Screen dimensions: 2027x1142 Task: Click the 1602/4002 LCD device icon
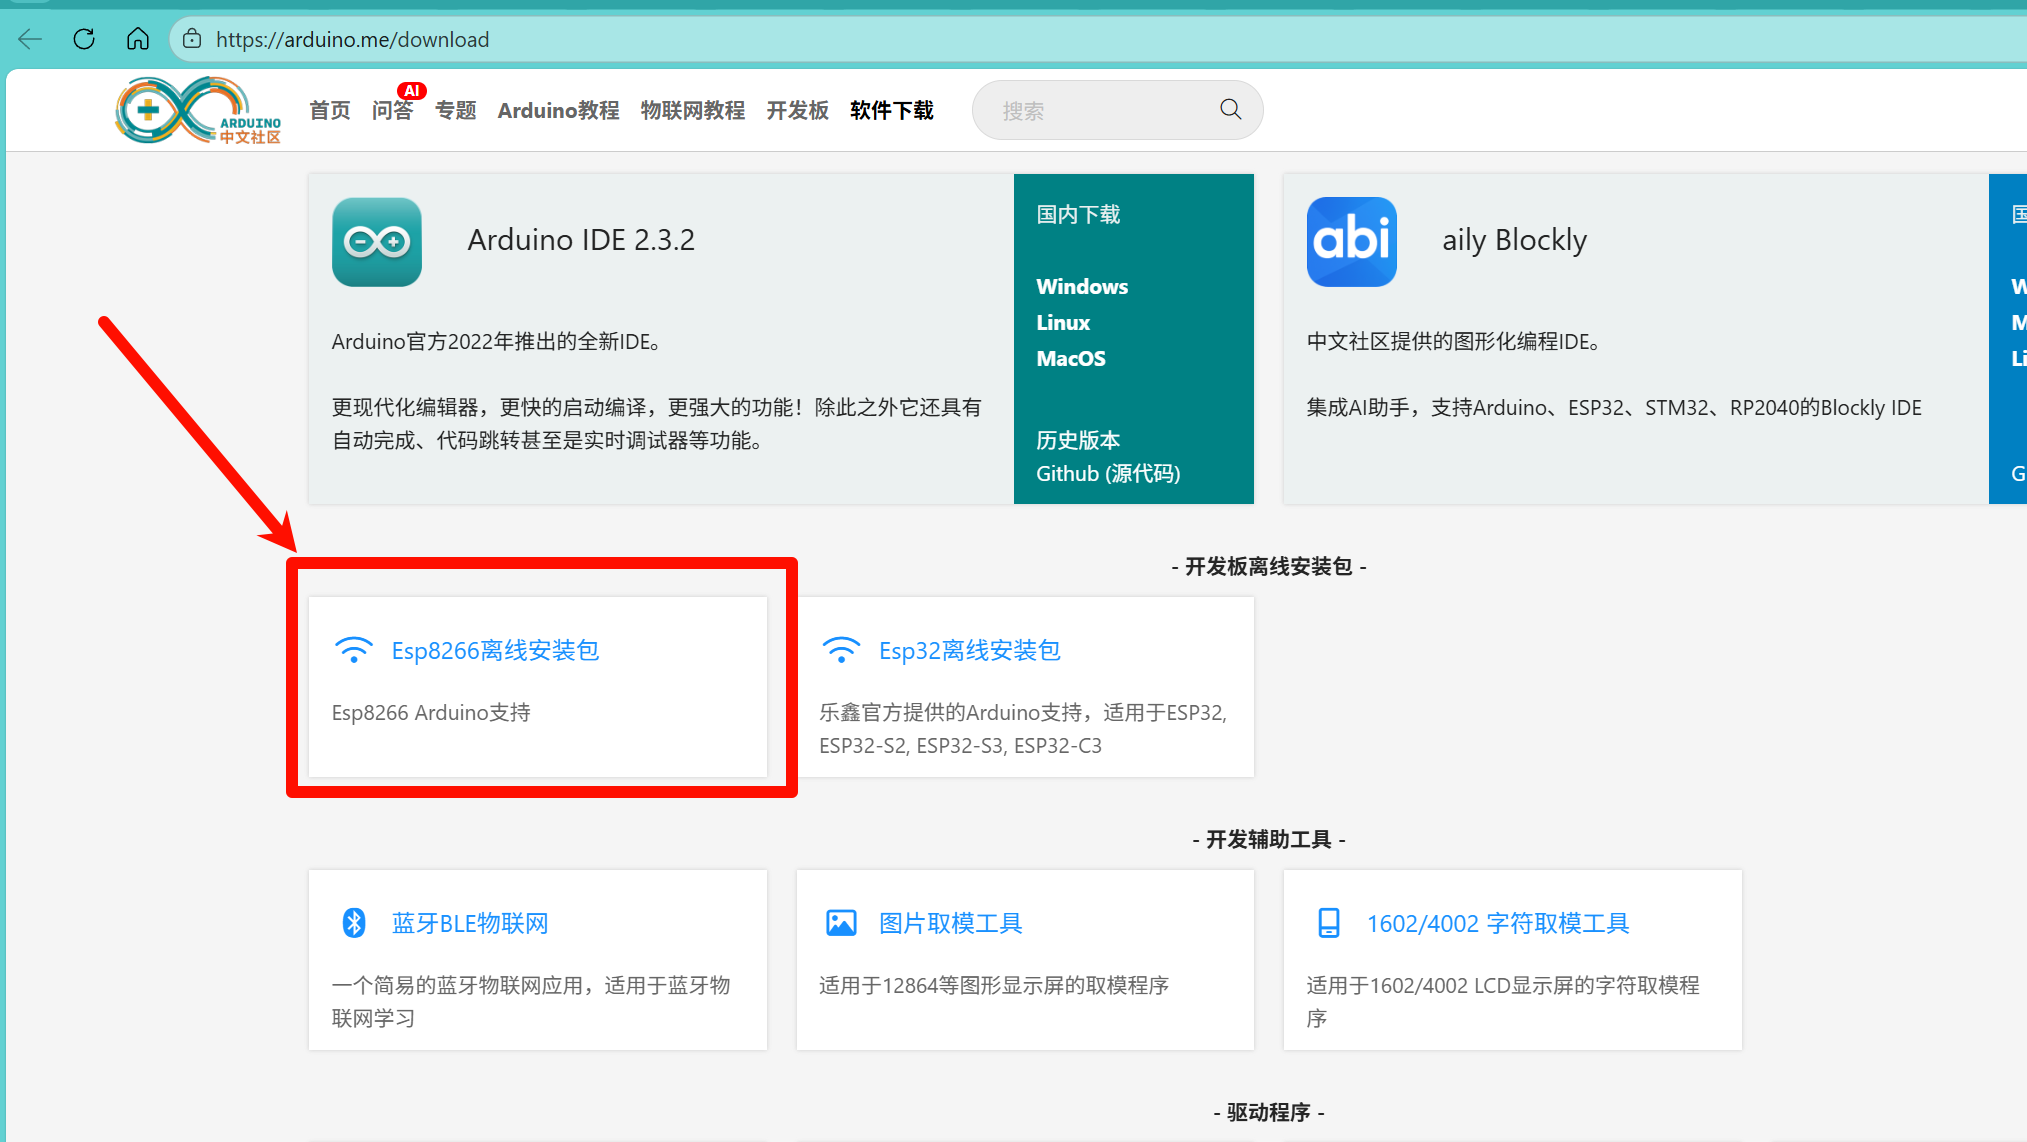pyautogui.click(x=1328, y=922)
